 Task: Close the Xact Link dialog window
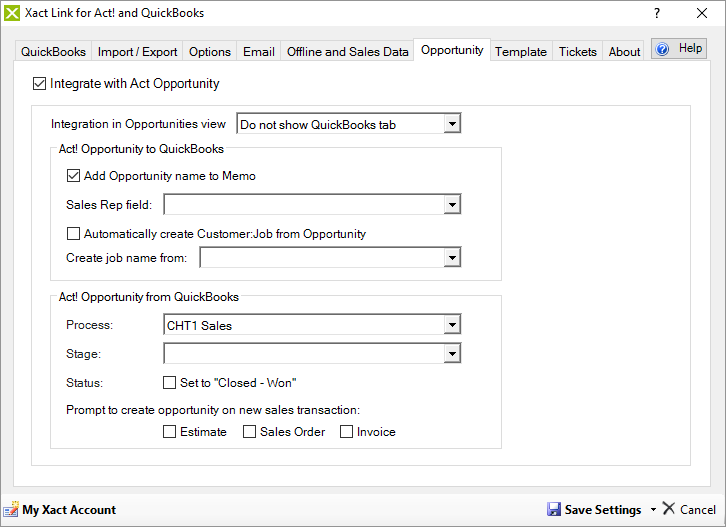pyautogui.click(x=702, y=13)
